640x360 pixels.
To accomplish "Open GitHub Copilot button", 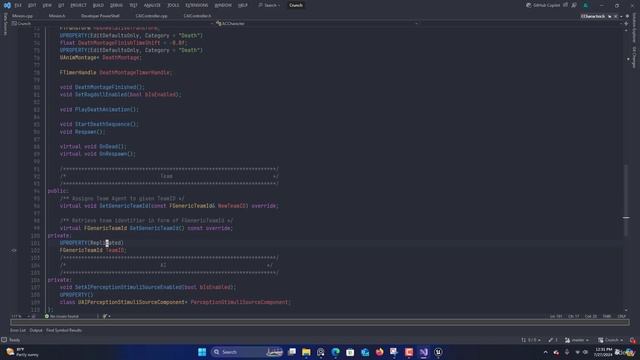I will tap(543, 5).
